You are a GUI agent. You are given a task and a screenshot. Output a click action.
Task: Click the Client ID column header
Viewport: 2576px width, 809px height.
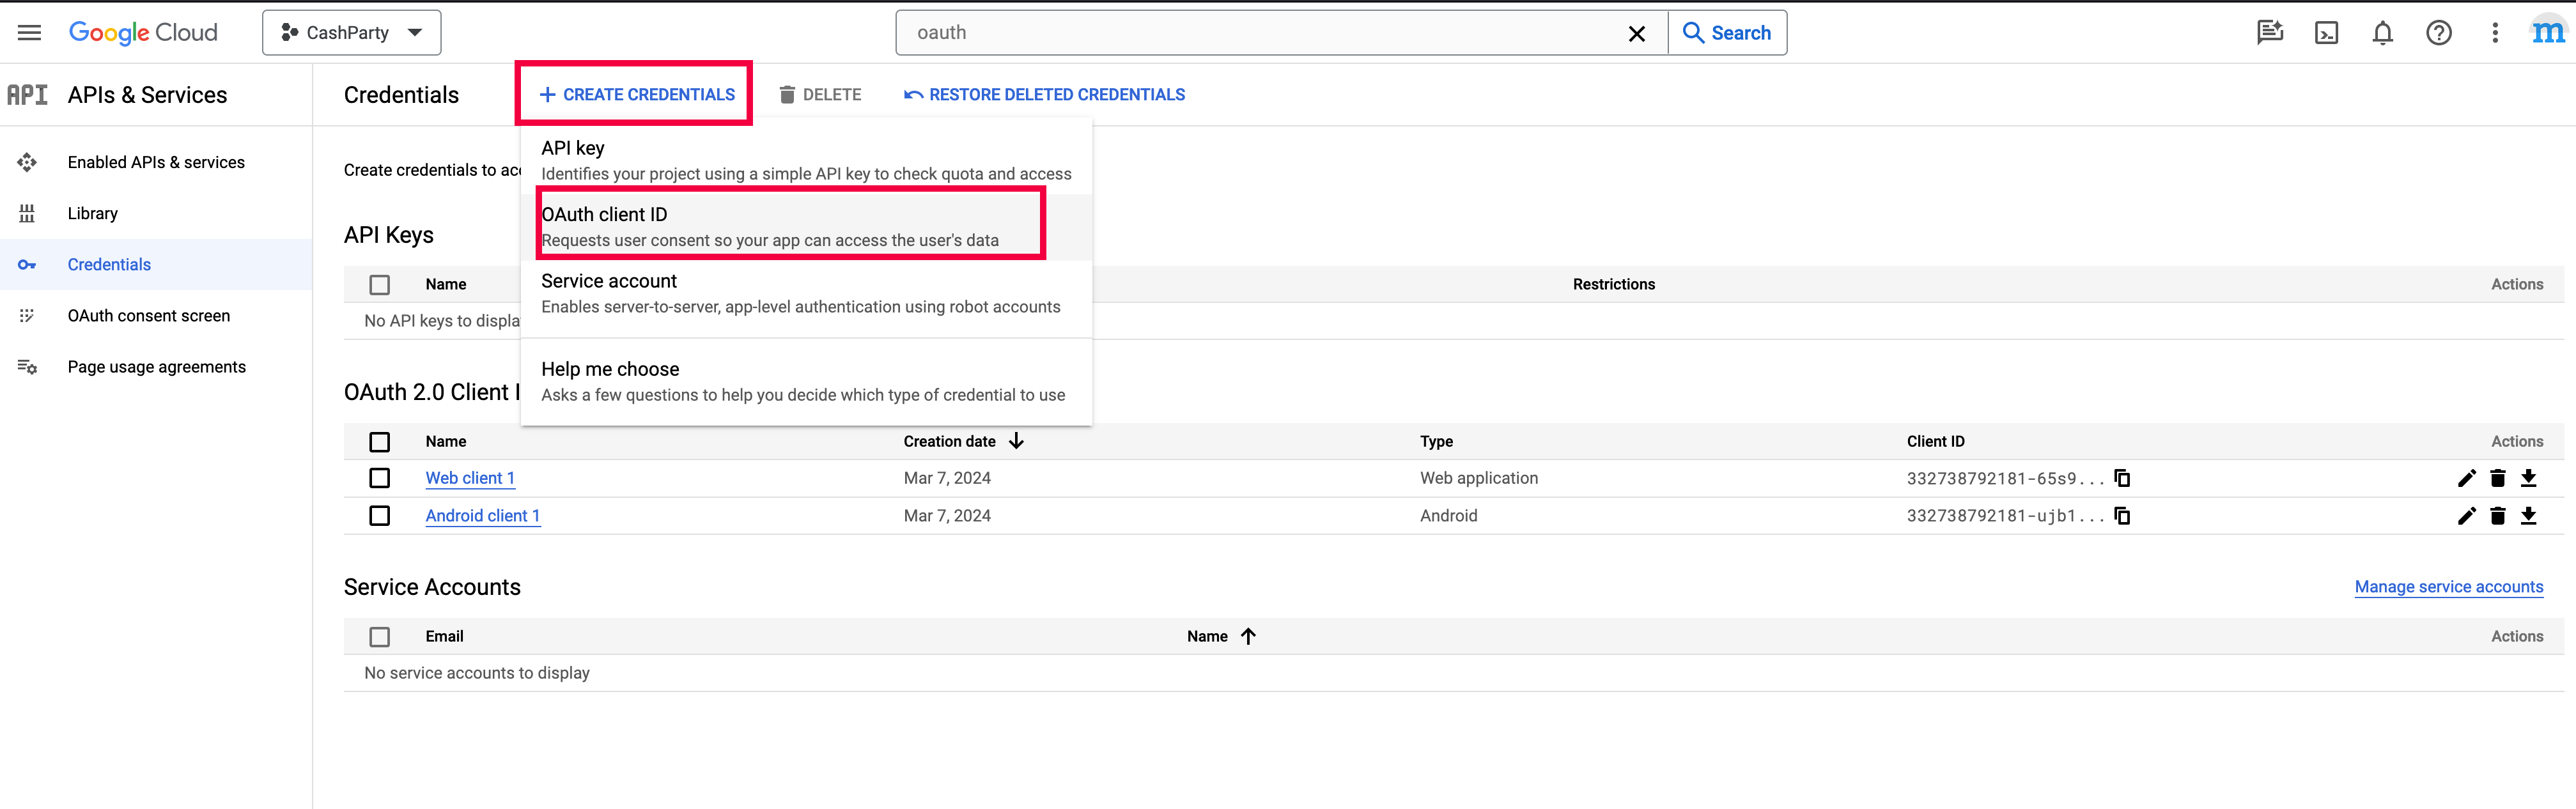pyautogui.click(x=1935, y=441)
